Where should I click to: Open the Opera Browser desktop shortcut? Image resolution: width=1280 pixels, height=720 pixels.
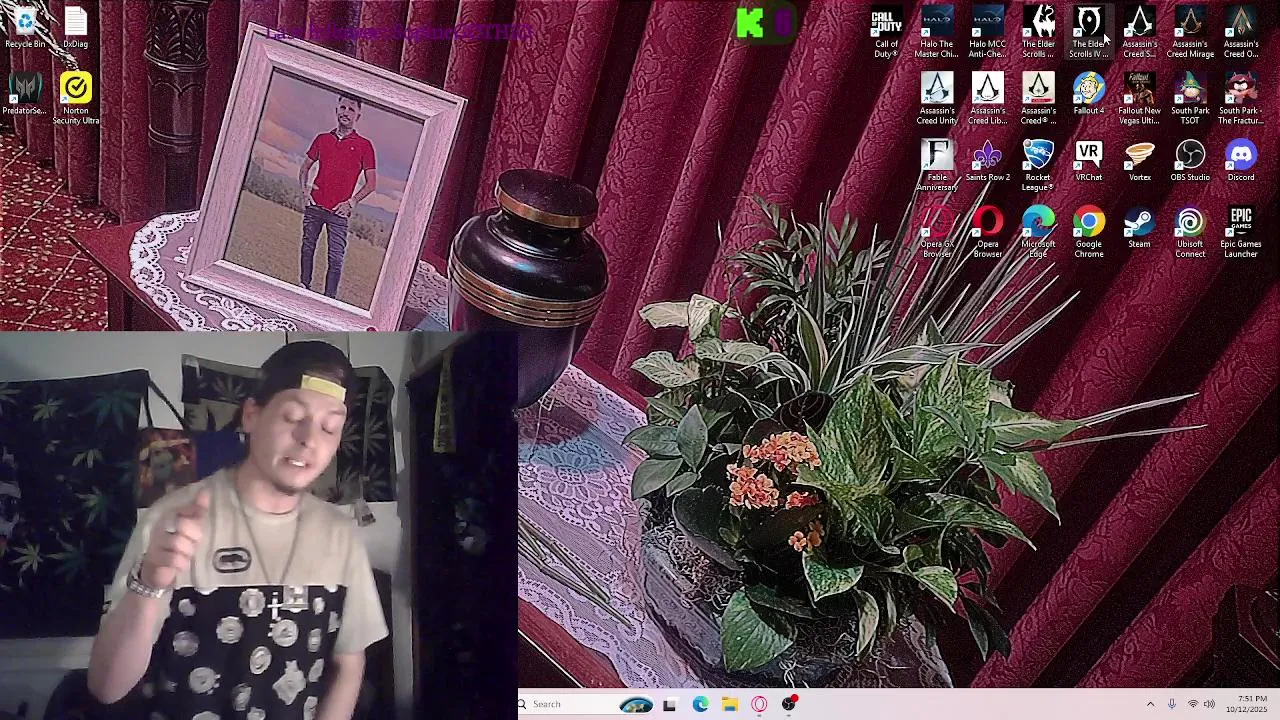[987, 232]
